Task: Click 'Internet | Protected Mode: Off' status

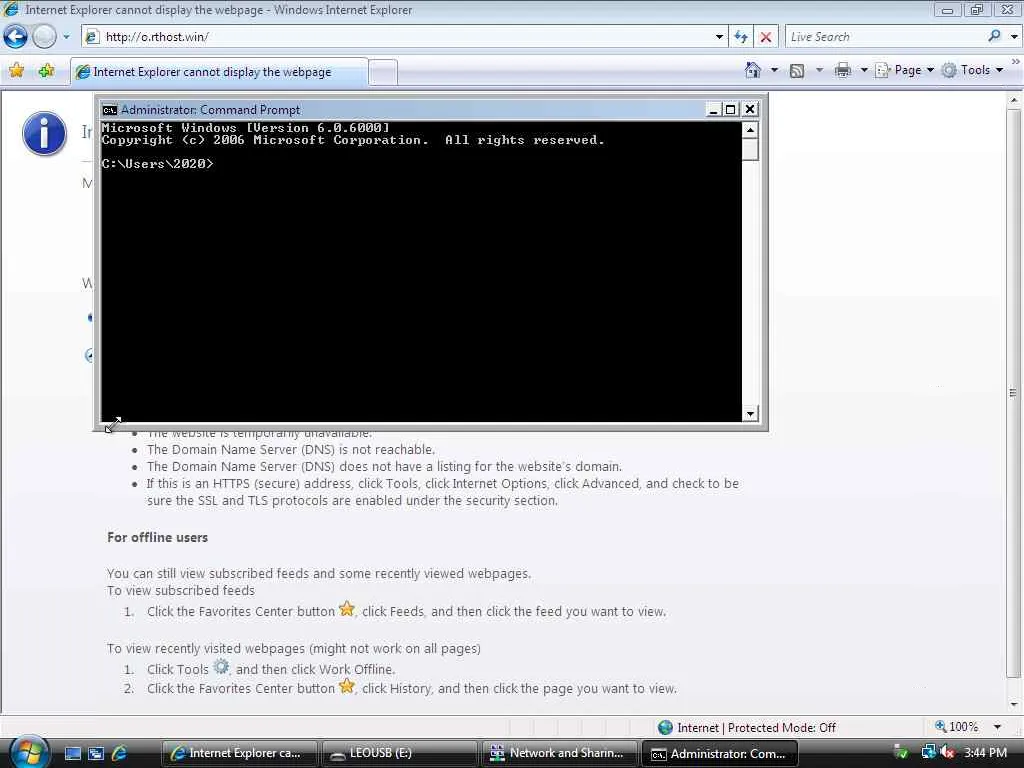Action: point(756,728)
